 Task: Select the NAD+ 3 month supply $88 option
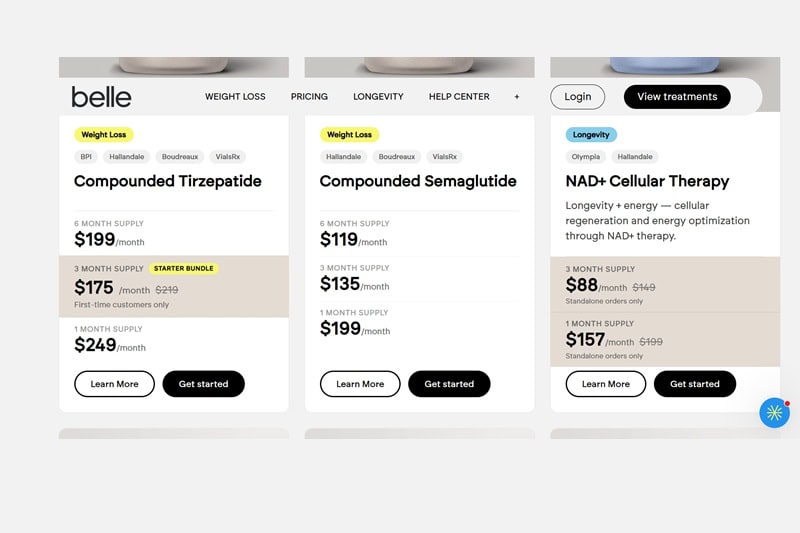(x=665, y=285)
